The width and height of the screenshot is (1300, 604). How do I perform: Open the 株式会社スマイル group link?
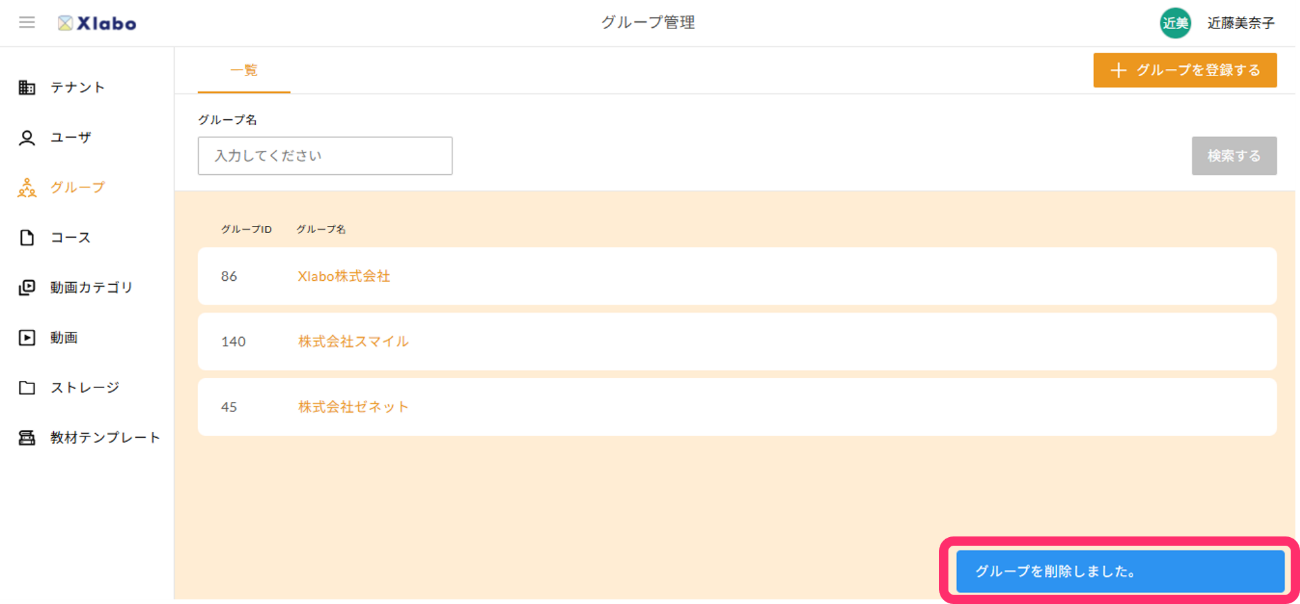[x=353, y=341]
